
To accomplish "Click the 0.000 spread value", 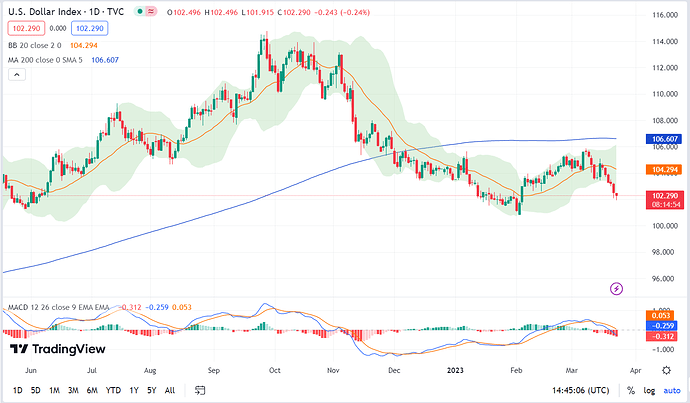I will tap(58, 29).
